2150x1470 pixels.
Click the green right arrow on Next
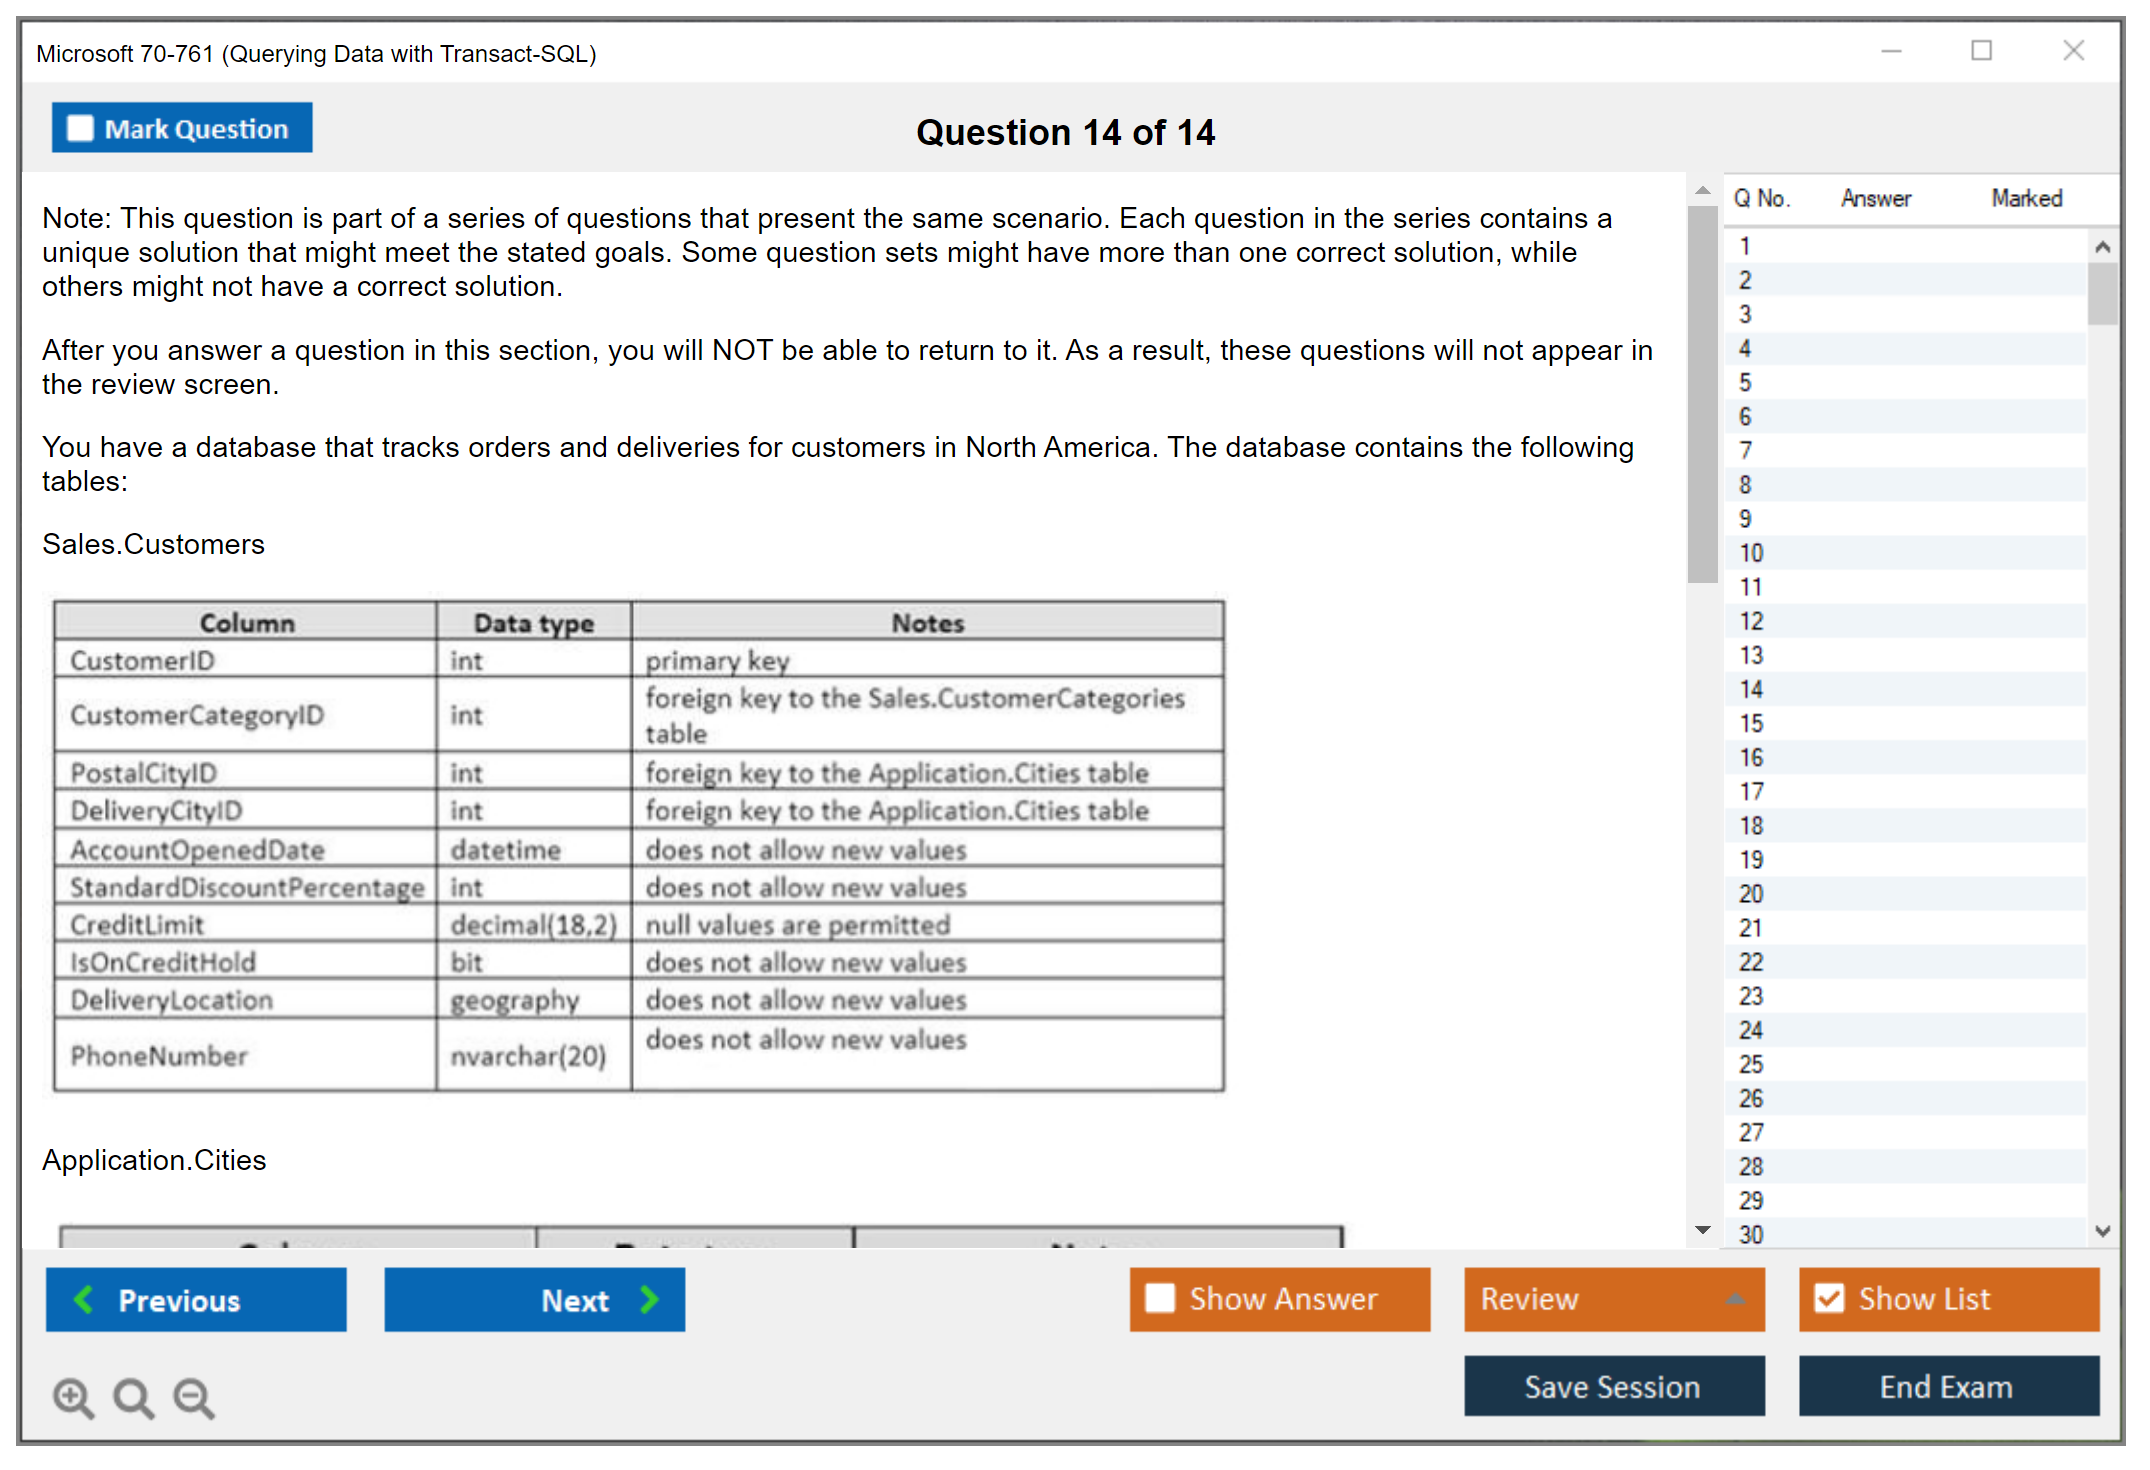point(649,1299)
